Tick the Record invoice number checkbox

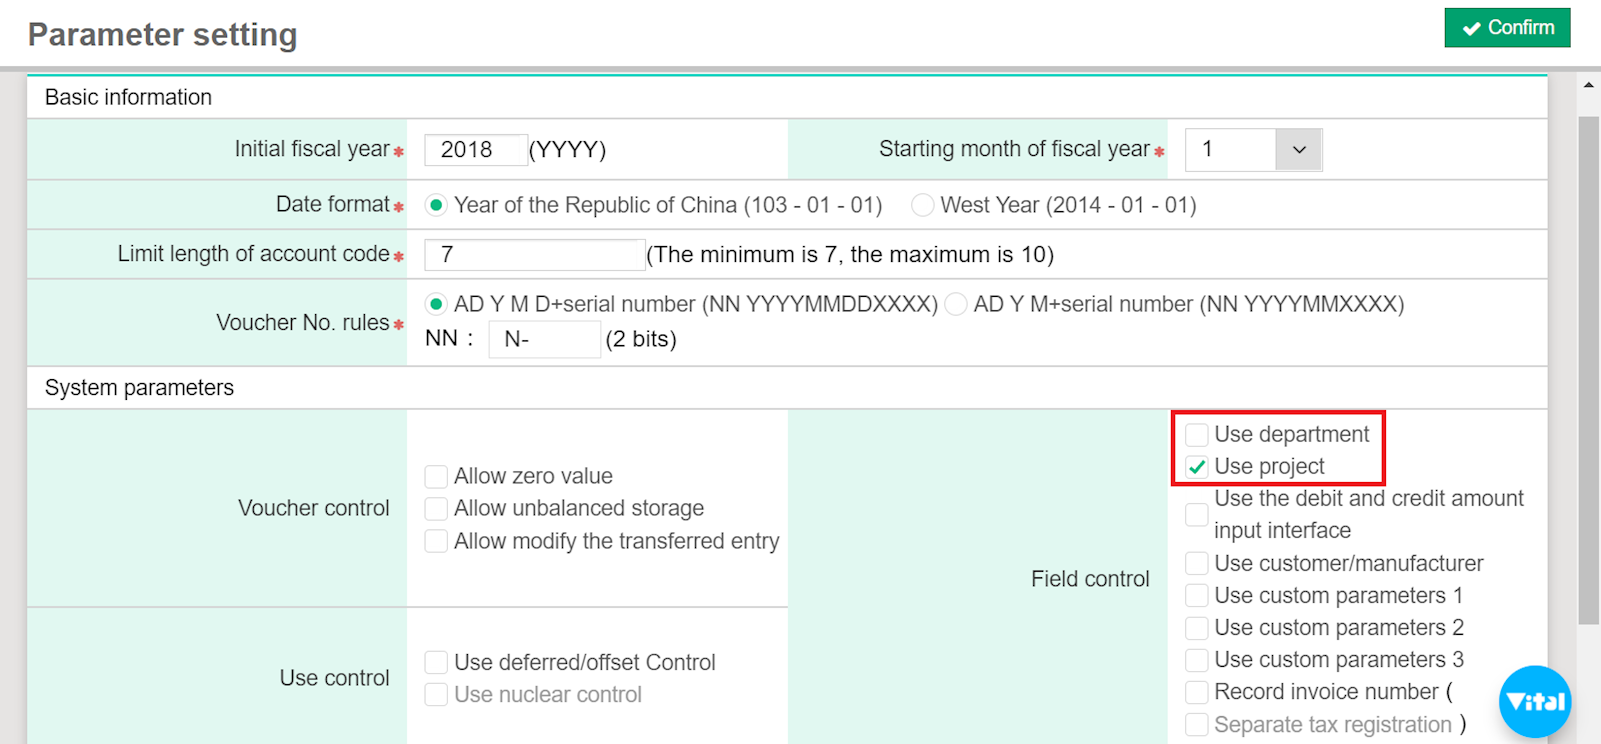tap(1196, 692)
